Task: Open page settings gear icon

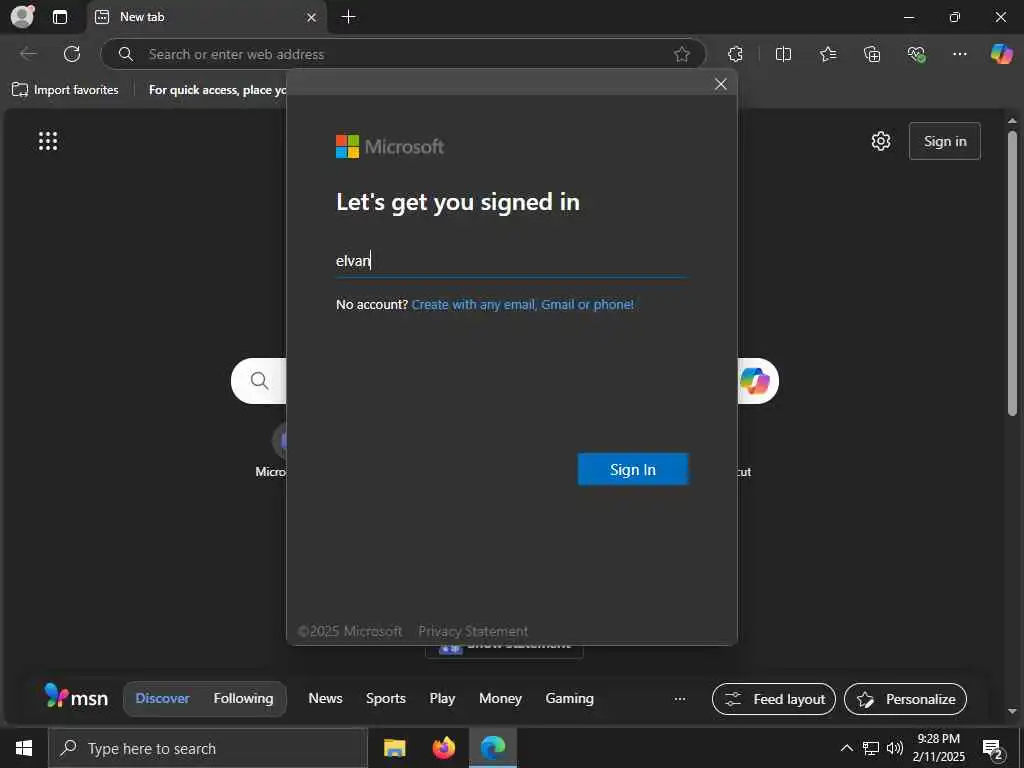Action: [880, 141]
